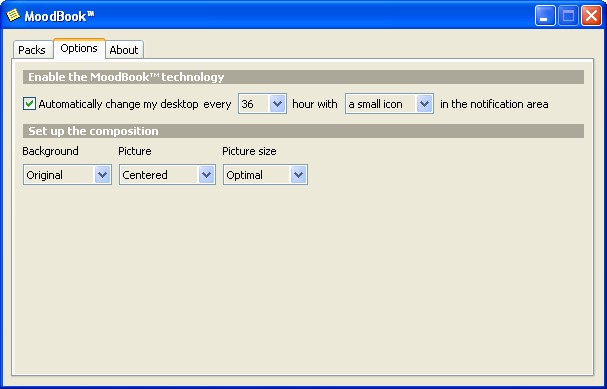The width and height of the screenshot is (607, 389).
Task: Open the Background dropdown arrow beside Original
Action: 103,175
